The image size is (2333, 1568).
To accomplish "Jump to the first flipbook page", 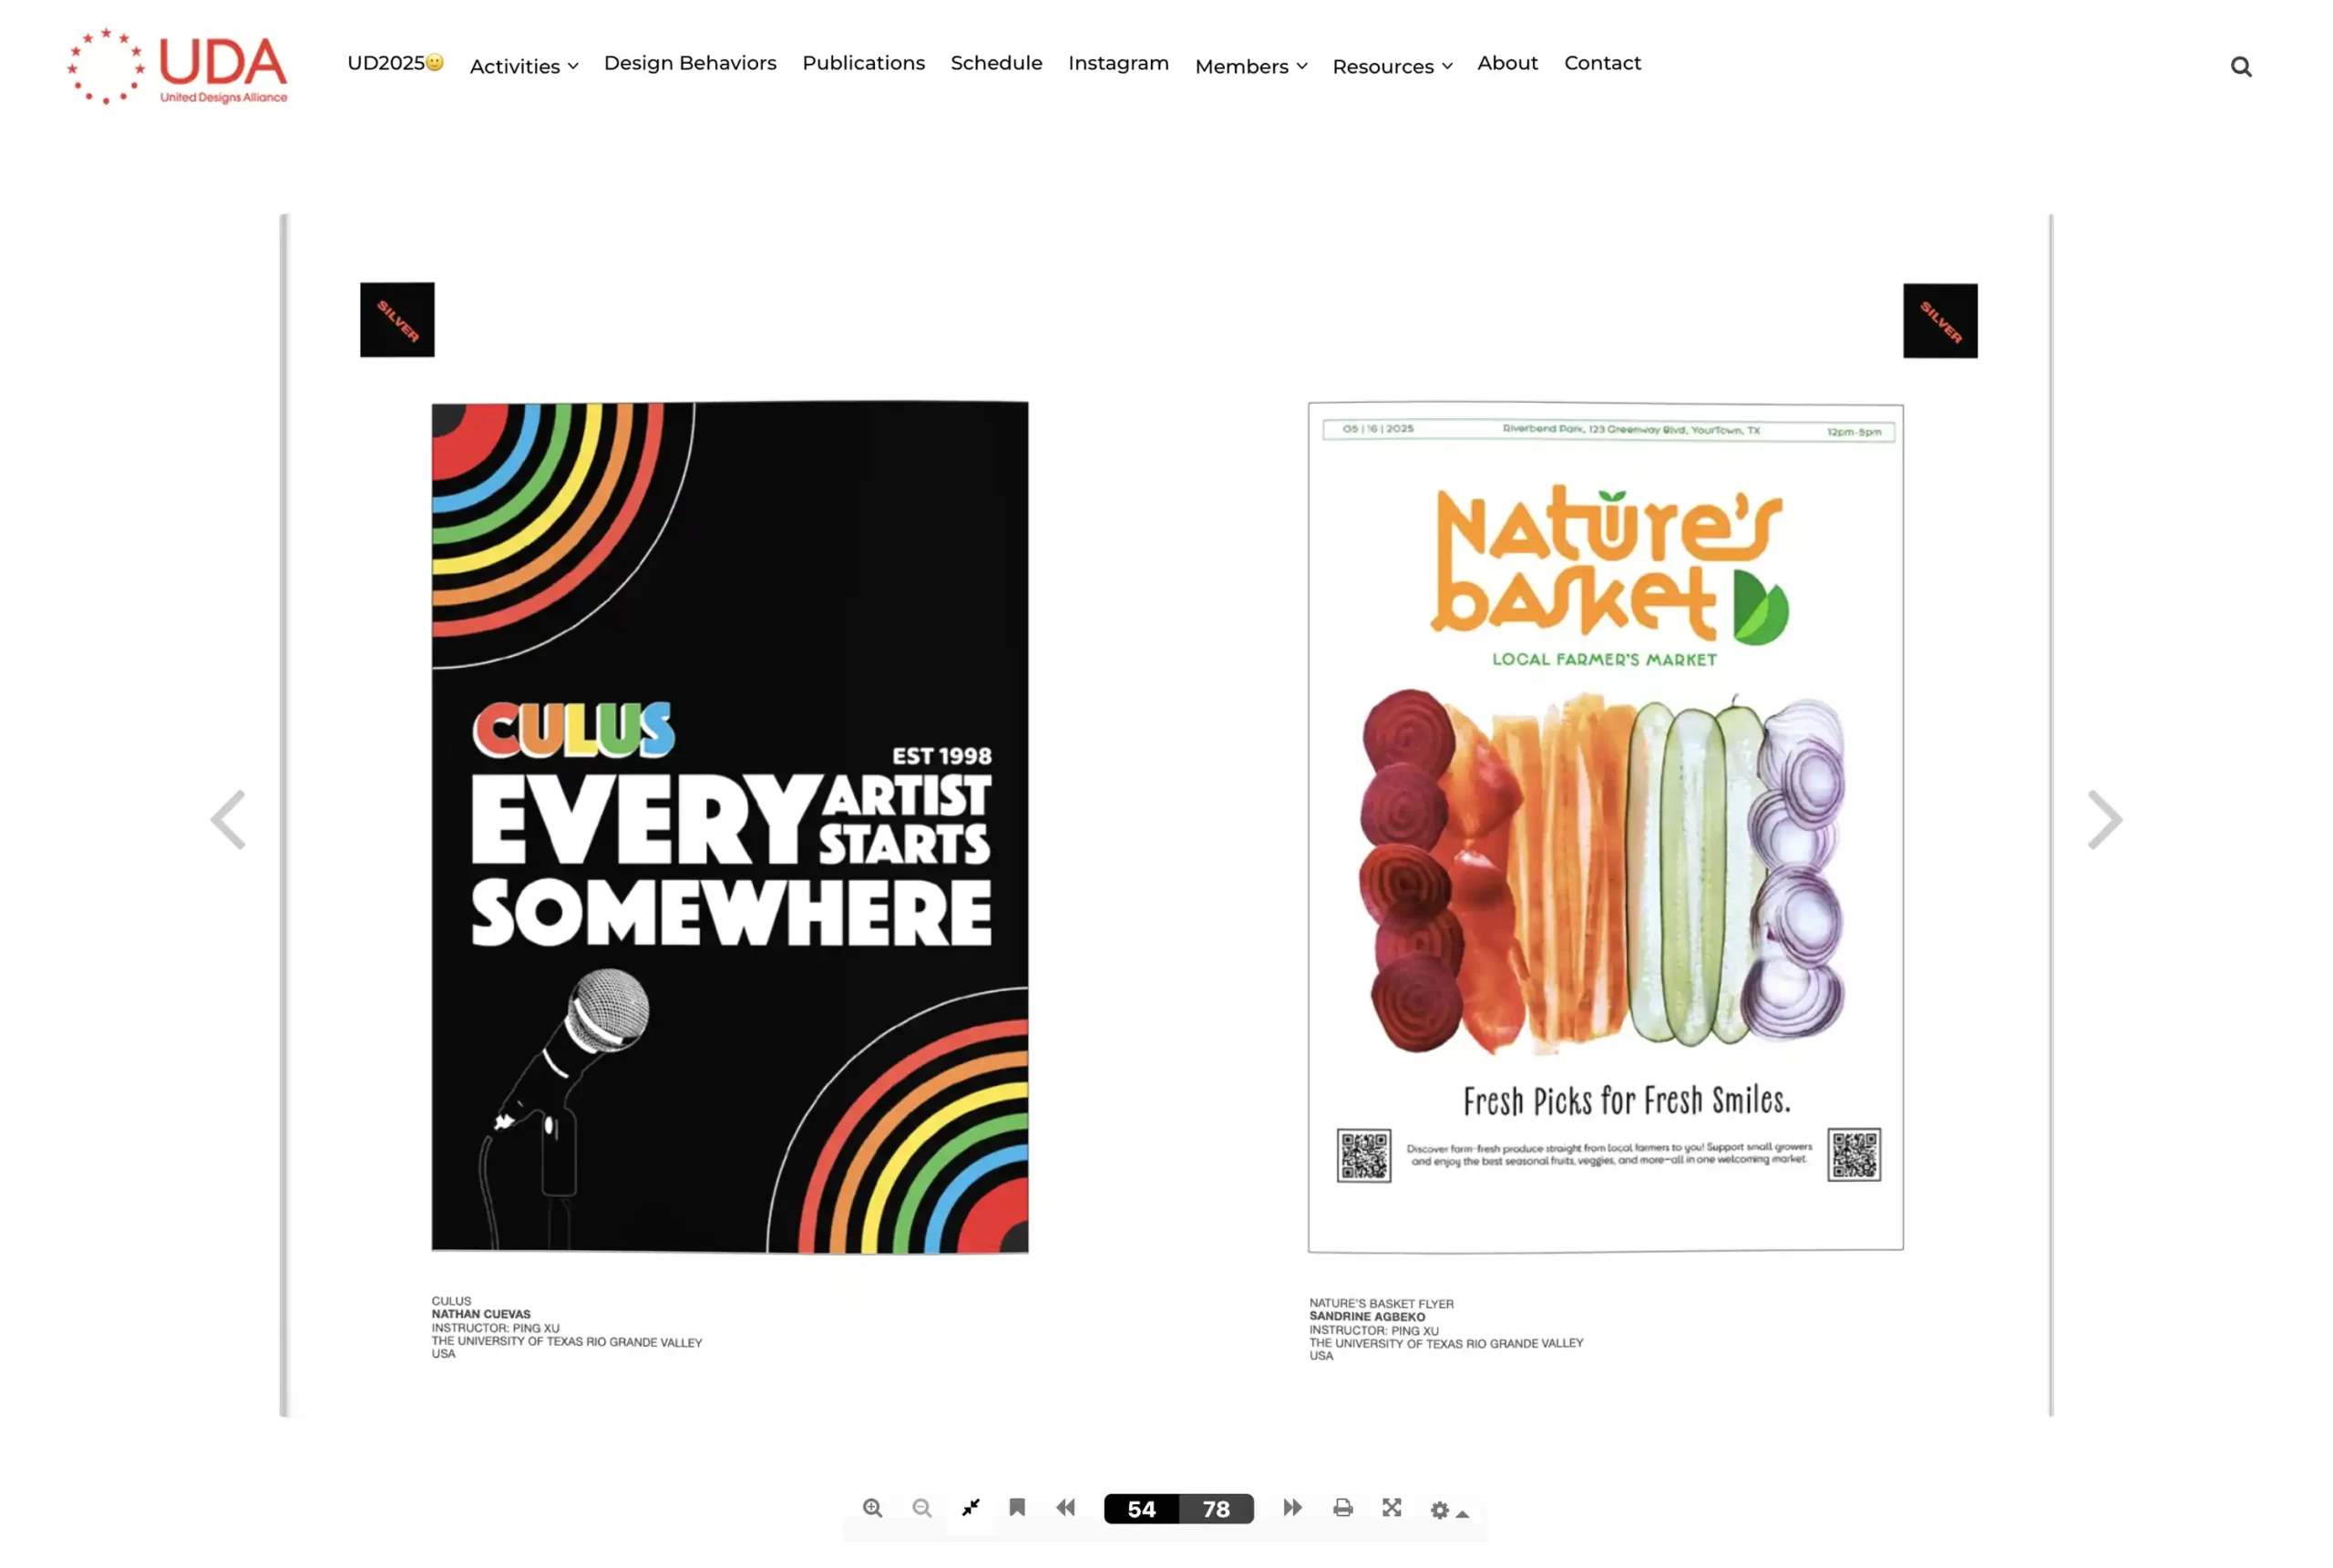I will (x=1066, y=1508).
